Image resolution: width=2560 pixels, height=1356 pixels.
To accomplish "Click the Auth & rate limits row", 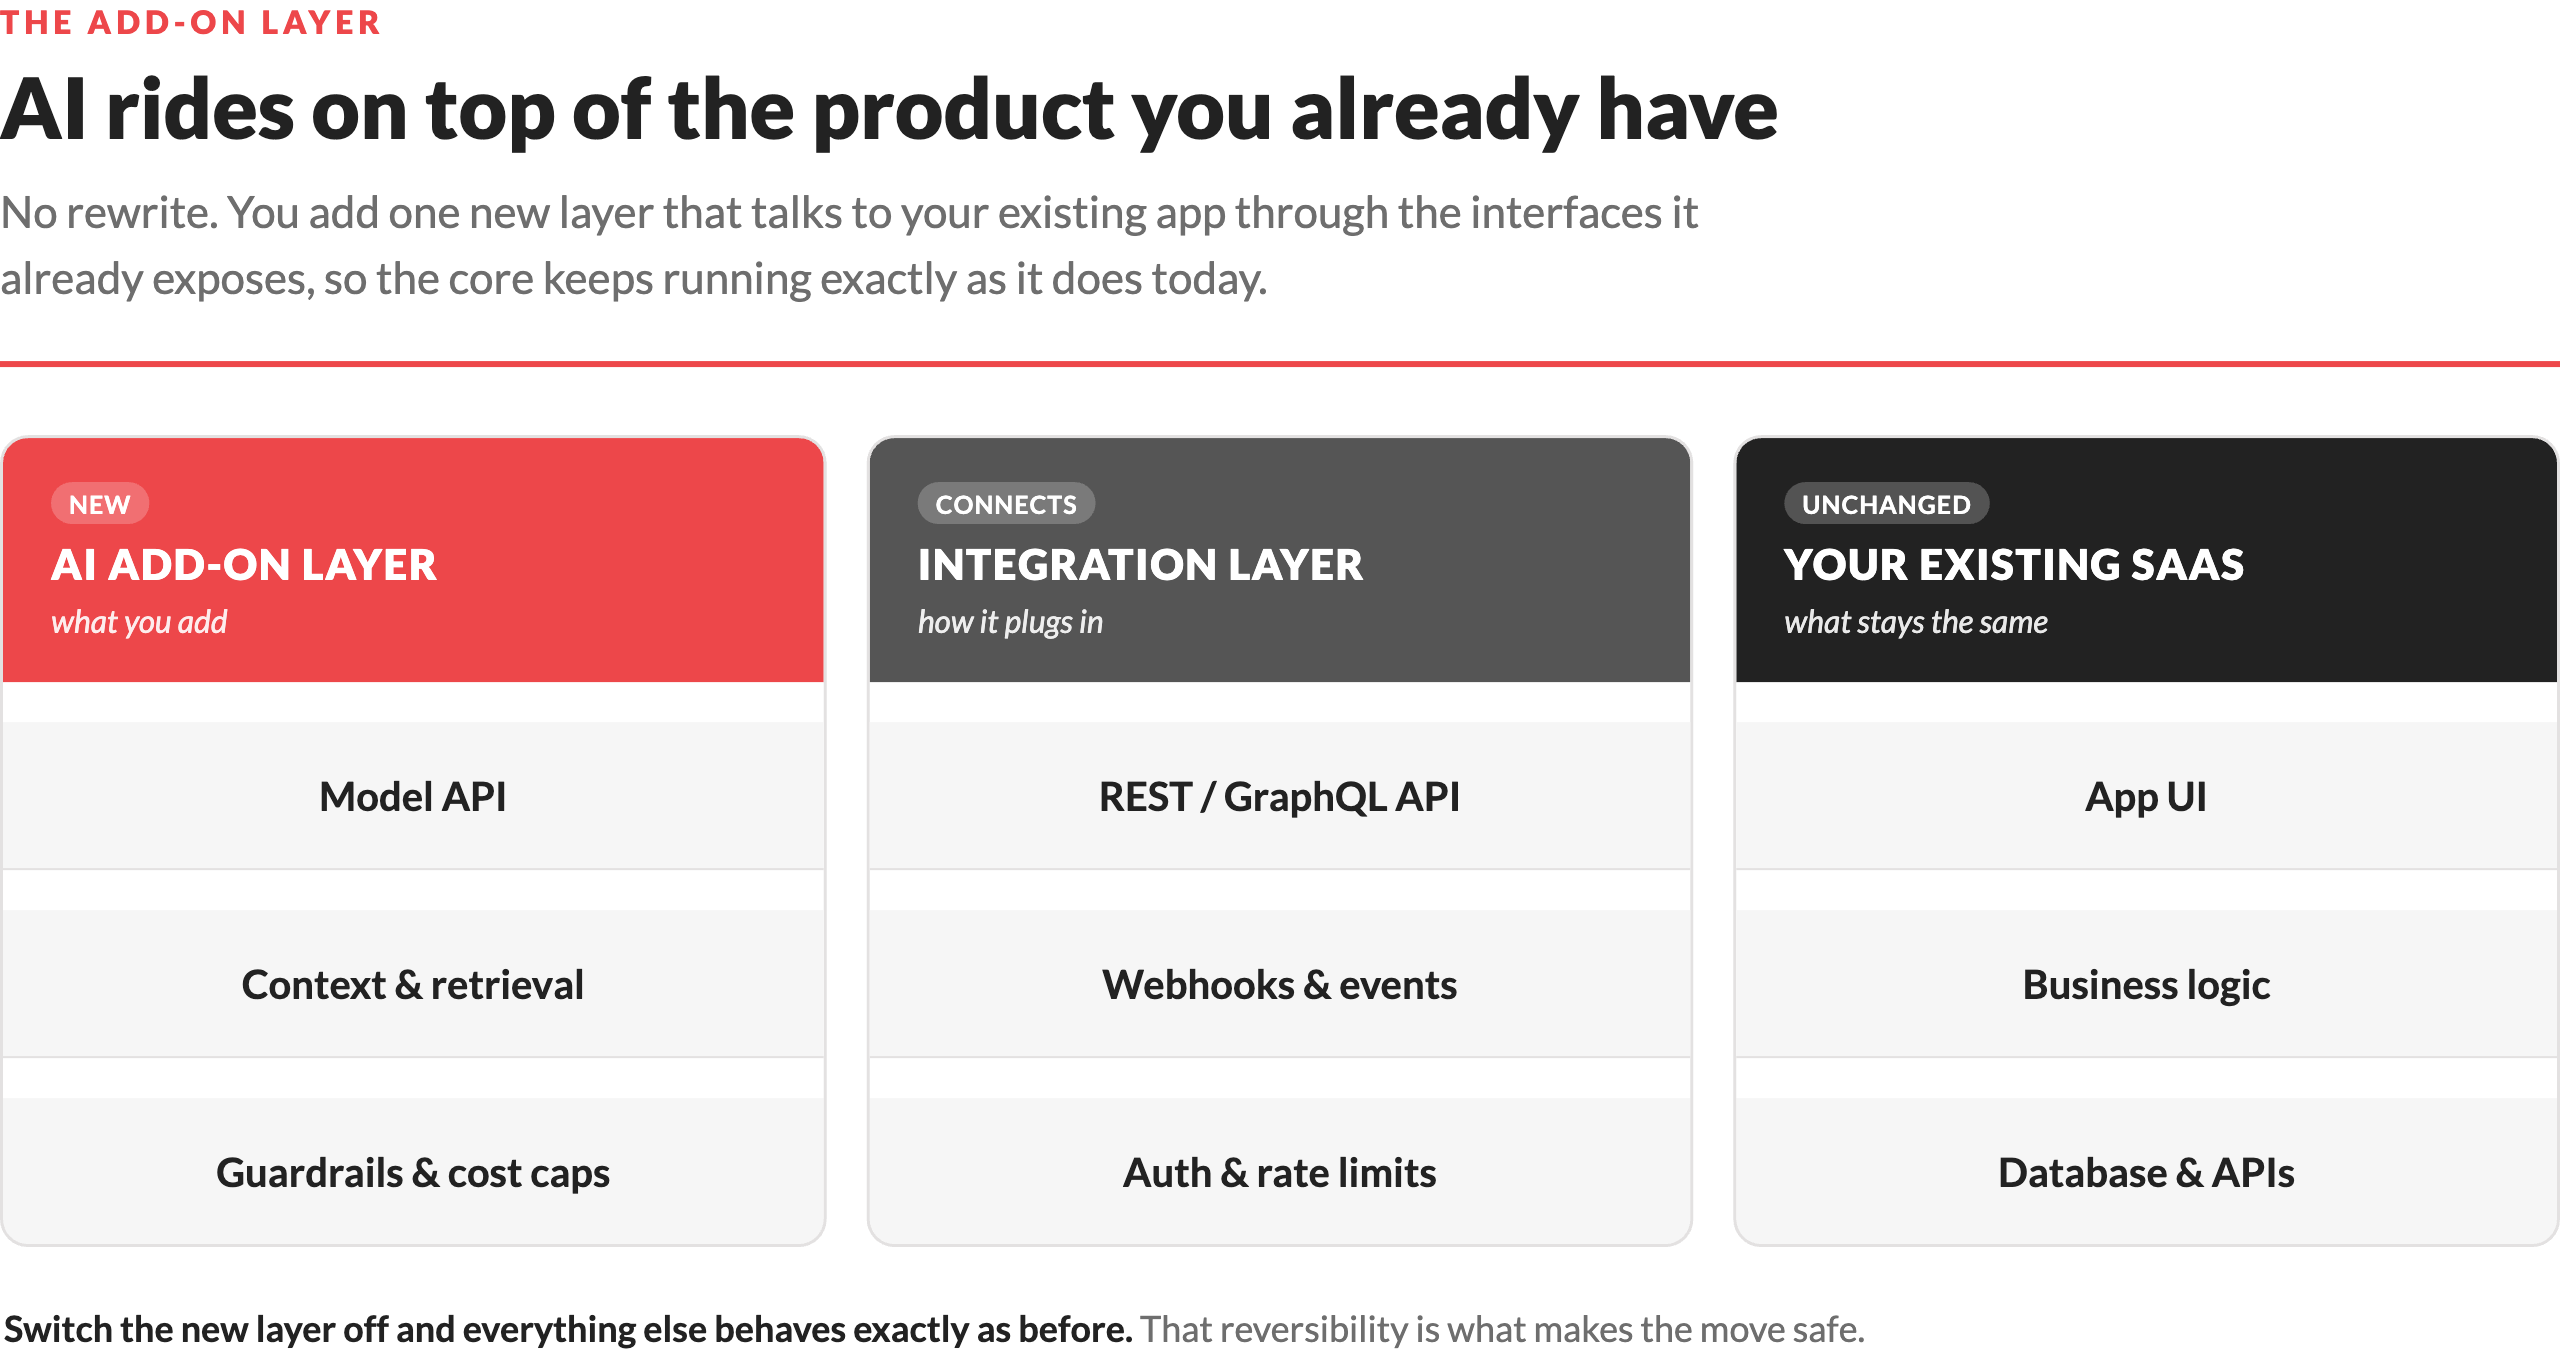I will tap(1280, 1172).
